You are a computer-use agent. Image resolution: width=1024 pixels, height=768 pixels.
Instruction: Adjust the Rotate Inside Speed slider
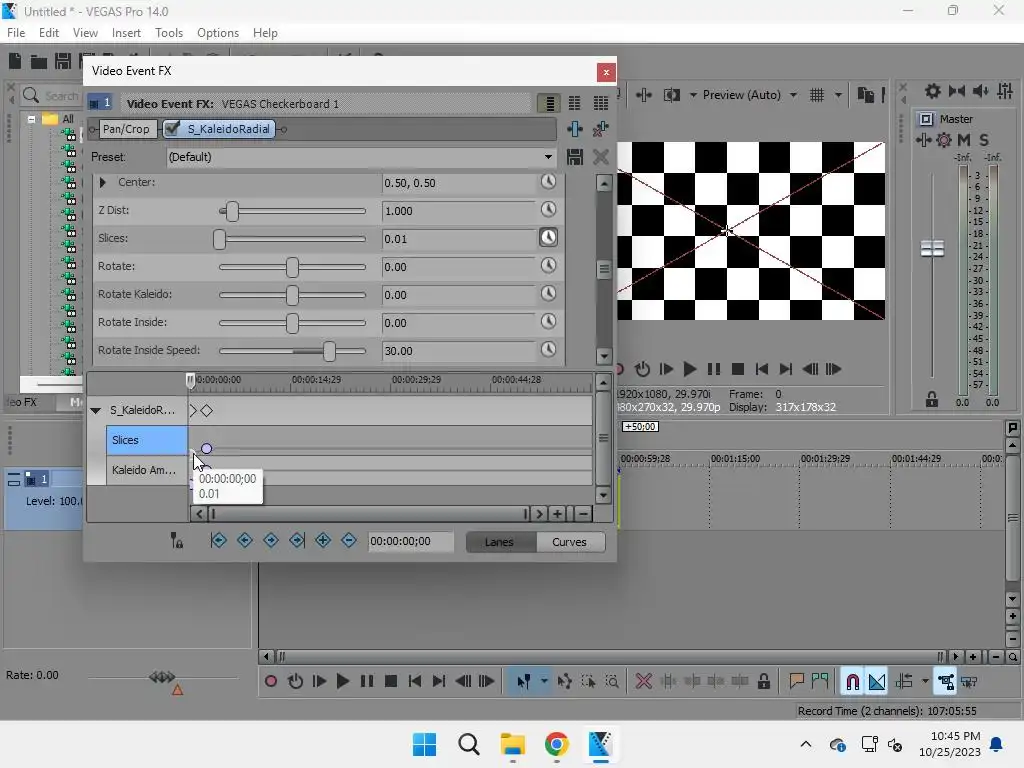329,351
